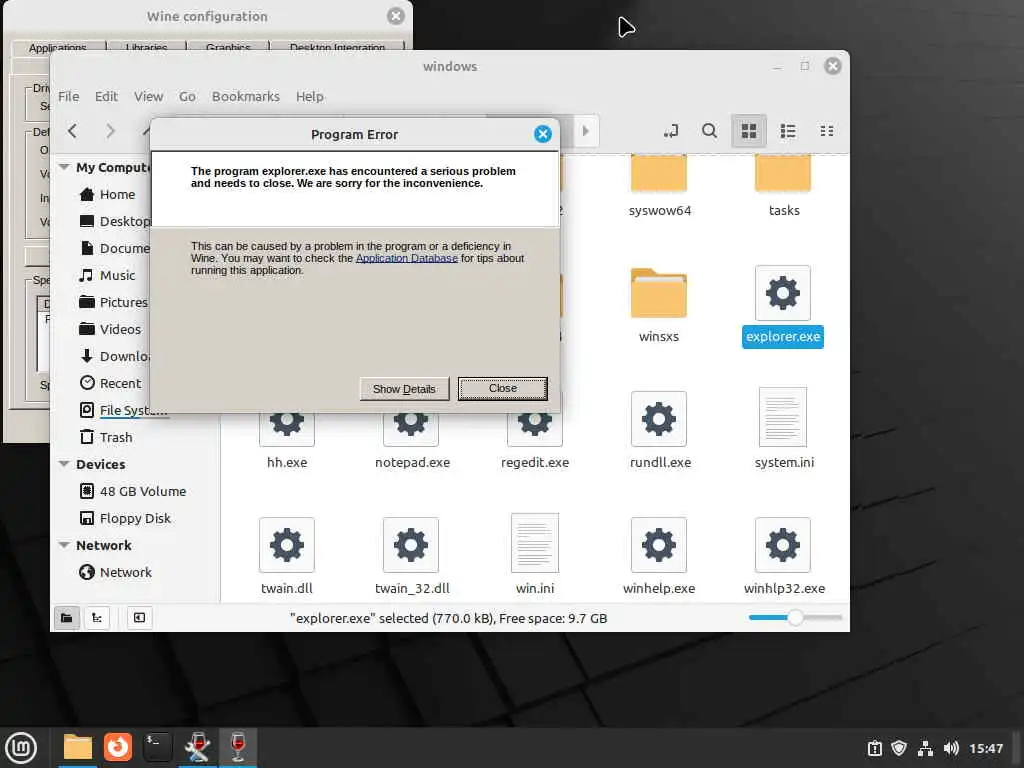Click the Back arrow in the file manager toolbar

pyautogui.click(x=72, y=131)
